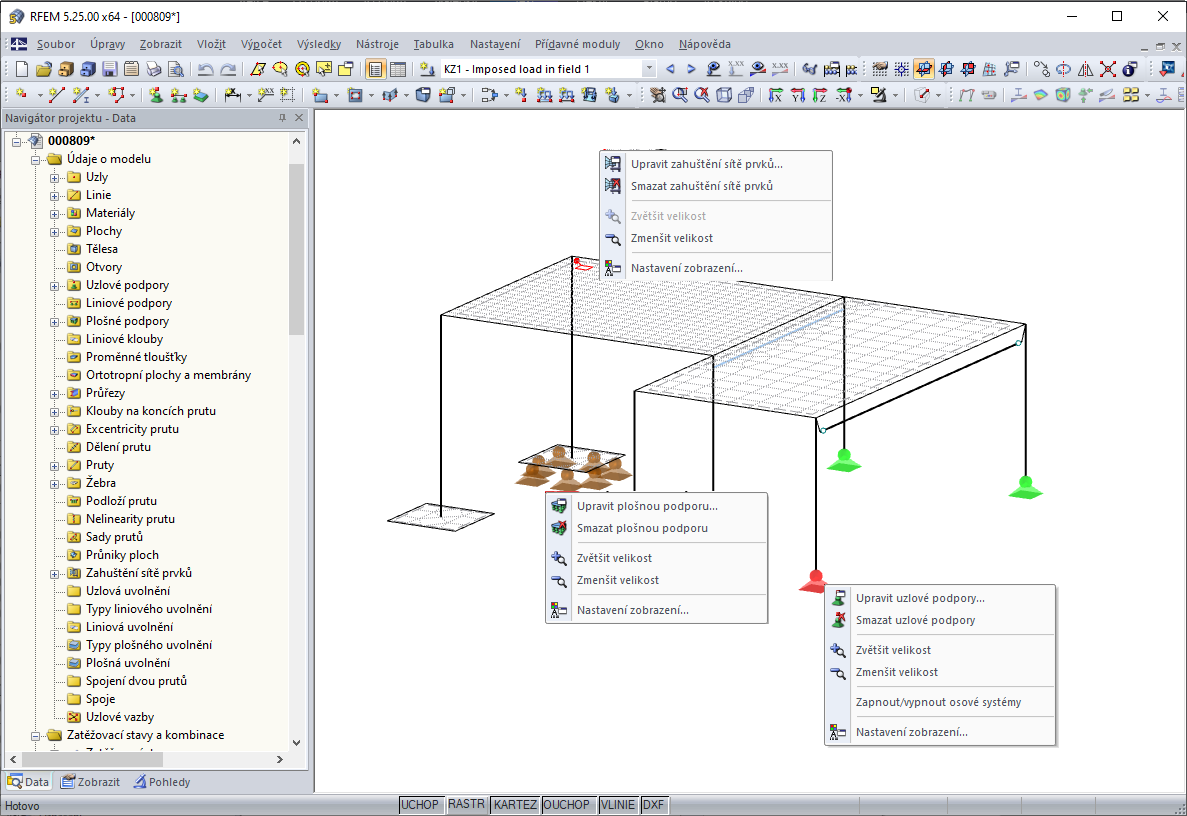The width and height of the screenshot is (1187, 816).
Task: Click the Open file folder icon
Action: [x=44, y=69]
